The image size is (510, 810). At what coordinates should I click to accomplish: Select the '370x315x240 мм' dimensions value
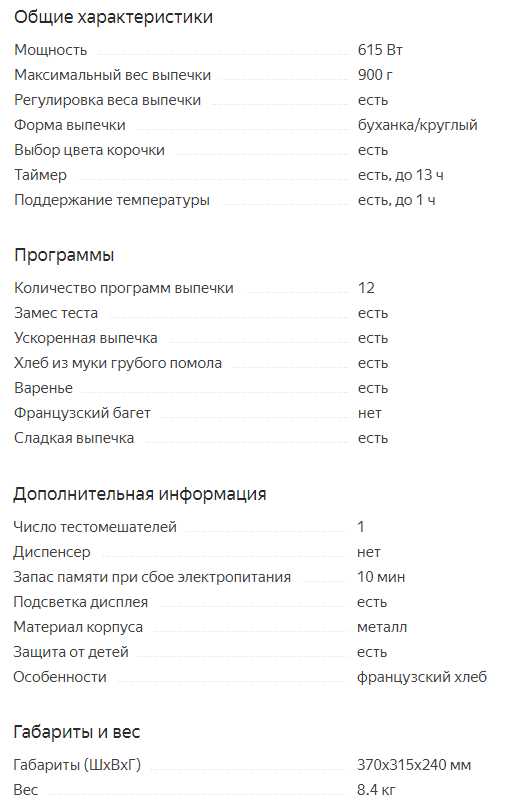click(414, 765)
